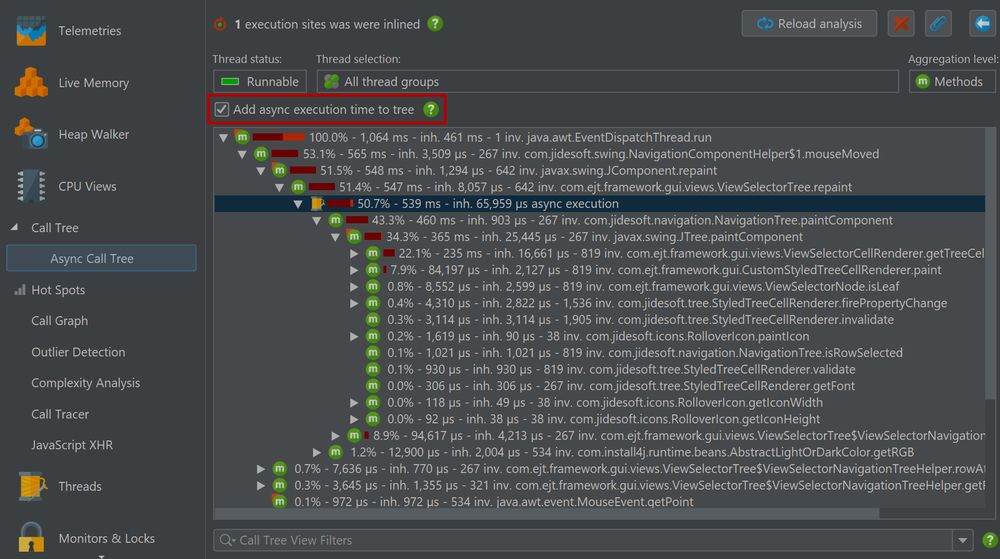Select Hot Spots view in sidebar
Screen dimensions: 1000x559
pyautogui.click(x=58, y=289)
